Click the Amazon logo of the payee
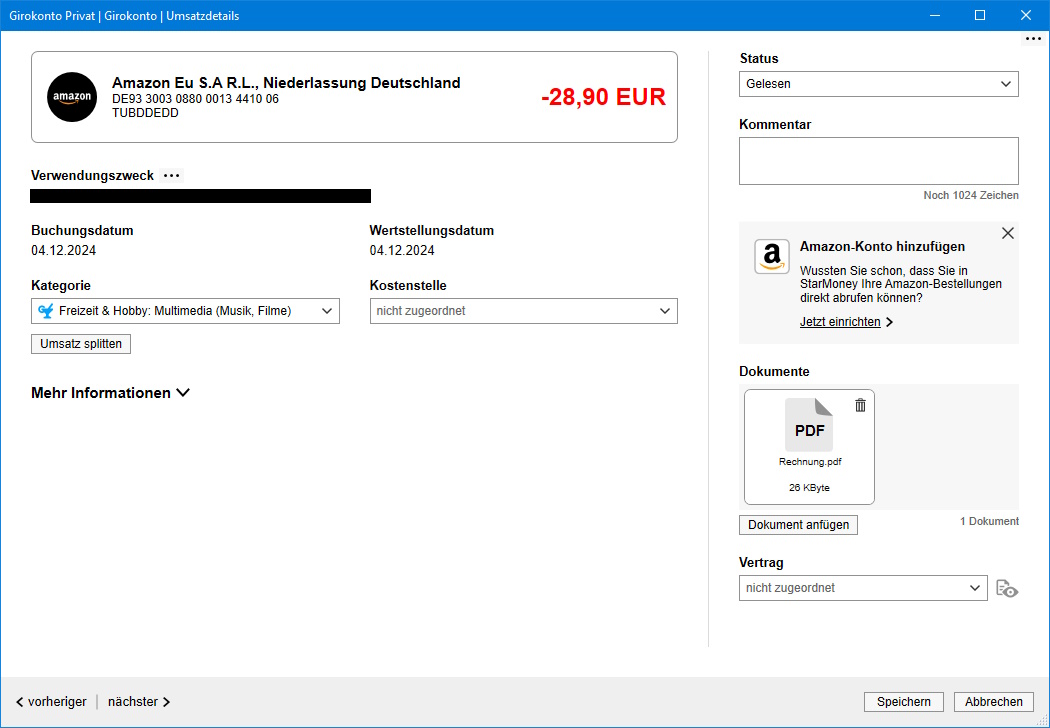 pos(72,97)
